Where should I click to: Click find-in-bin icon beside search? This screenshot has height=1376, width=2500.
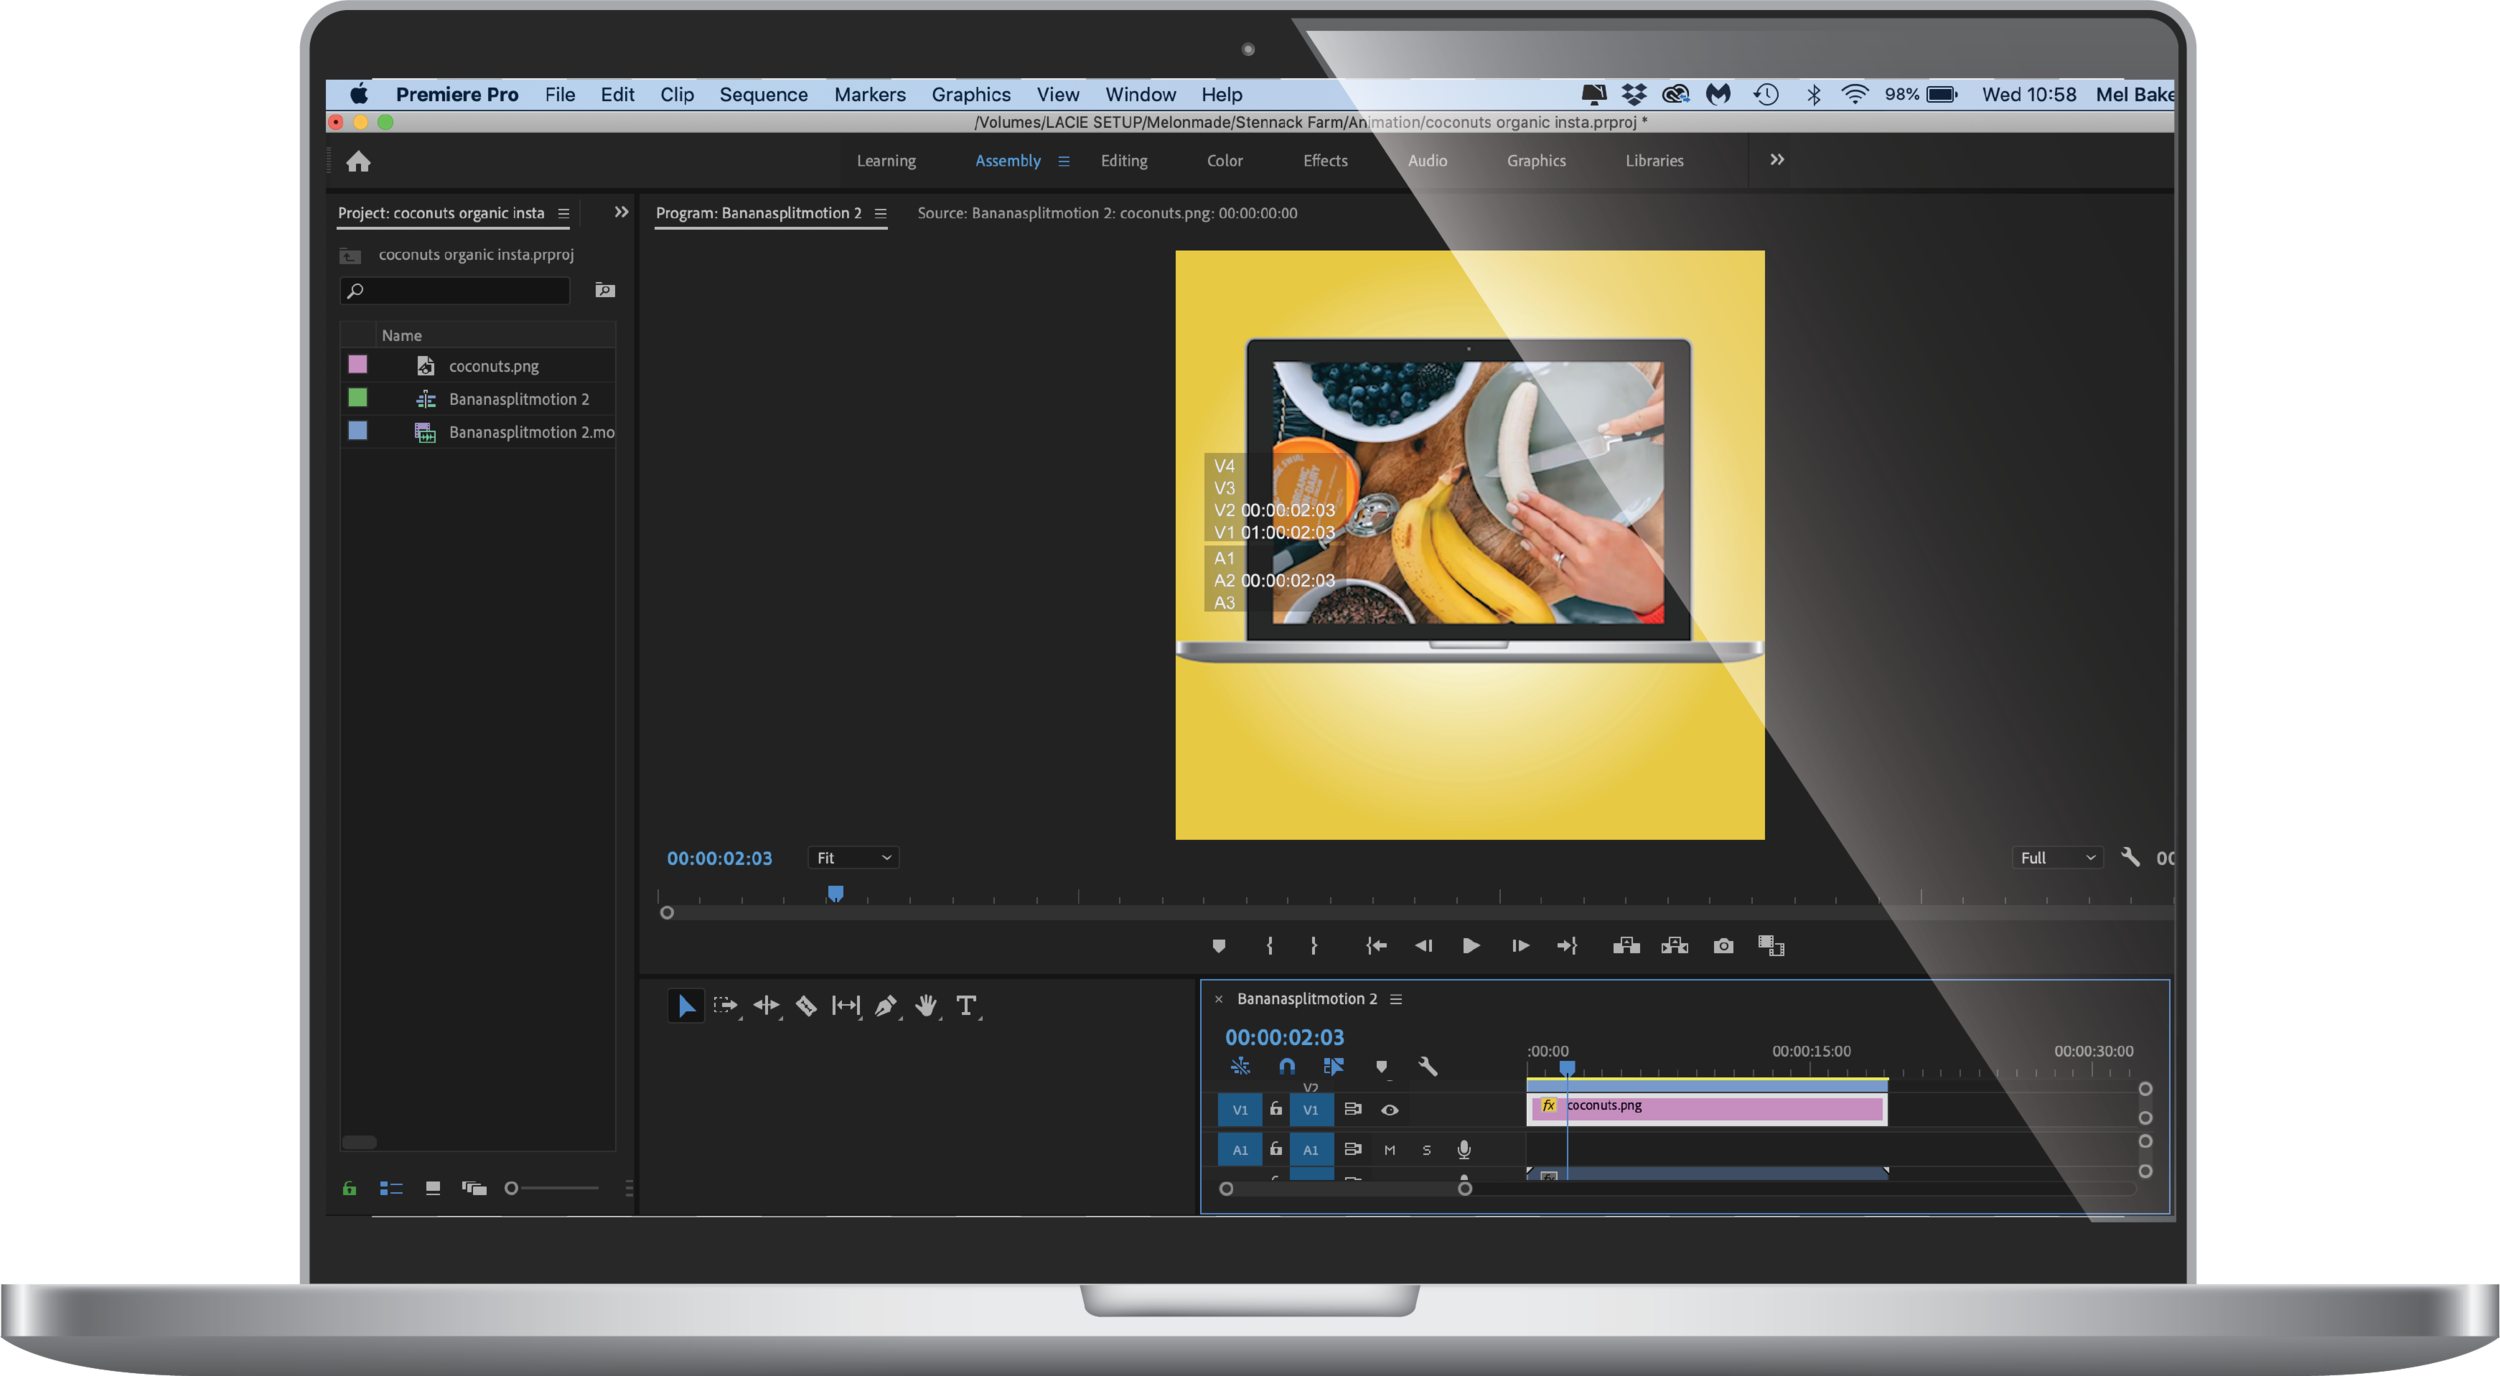605,290
